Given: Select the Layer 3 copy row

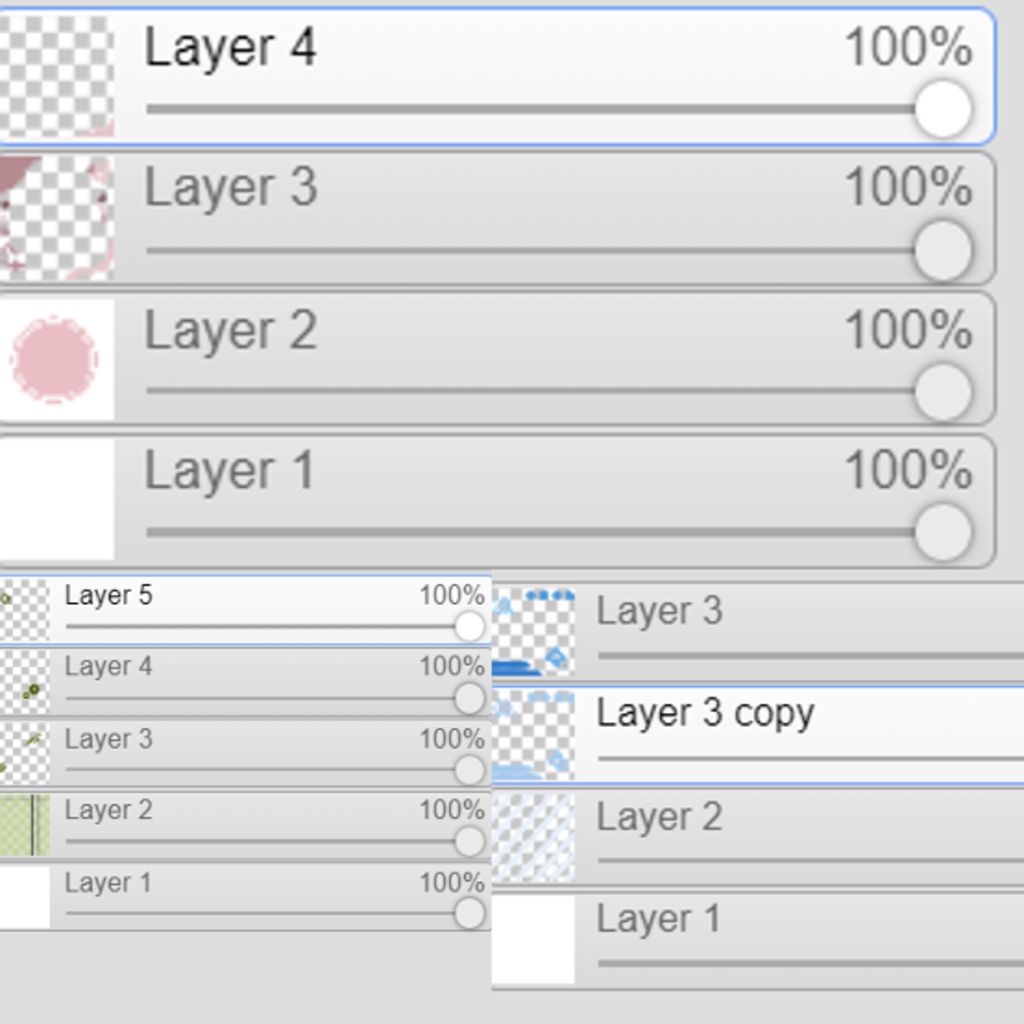Looking at the screenshot, I should click(x=705, y=714).
